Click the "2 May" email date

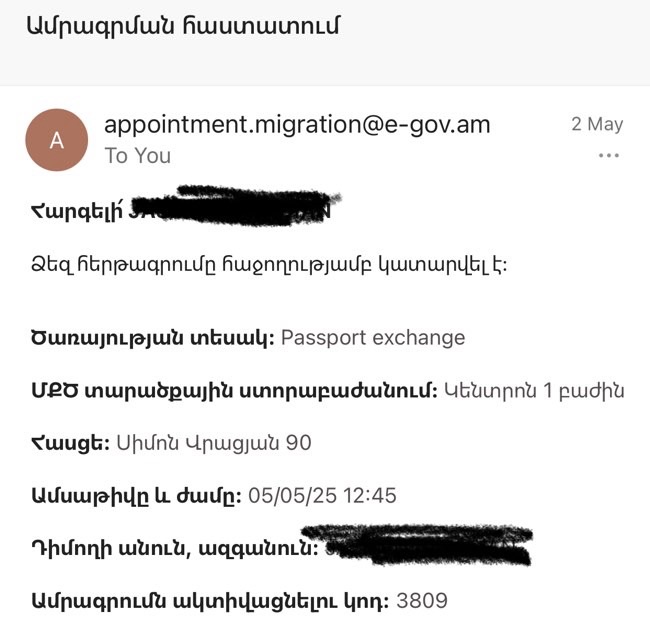pyautogui.click(x=597, y=125)
